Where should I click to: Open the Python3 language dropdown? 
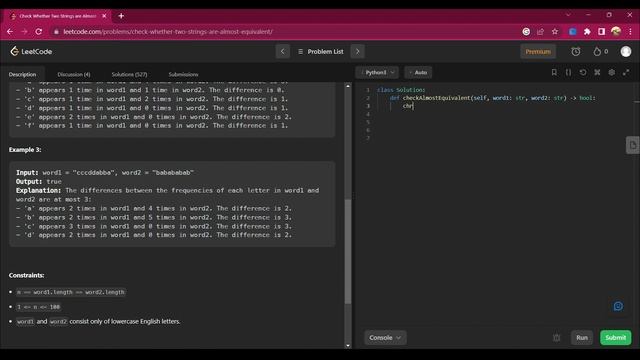[x=378, y=72]
